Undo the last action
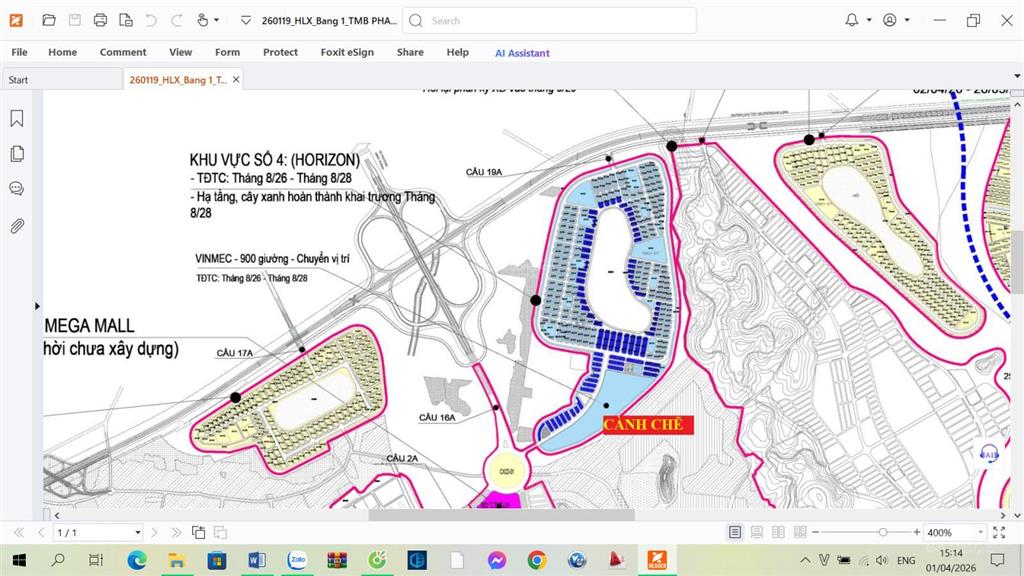 pyautogui.click(x=151, y=20)
